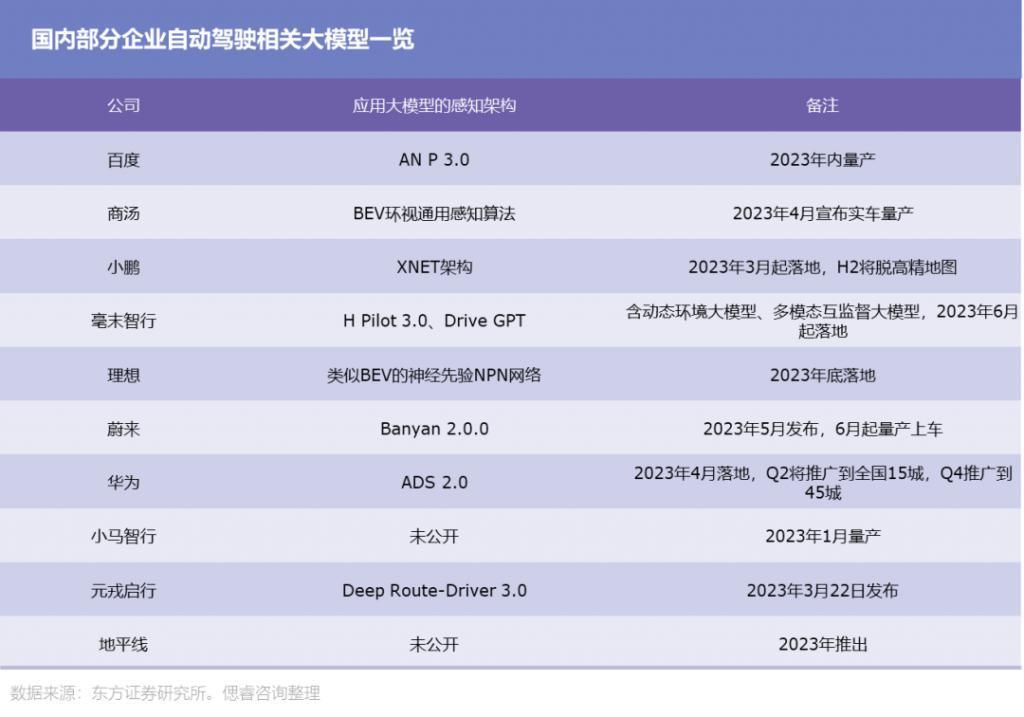Click the title 国内部分企业自动驾驶相关大模型一览
The image size is (1024, 717).
pos(222,39)
